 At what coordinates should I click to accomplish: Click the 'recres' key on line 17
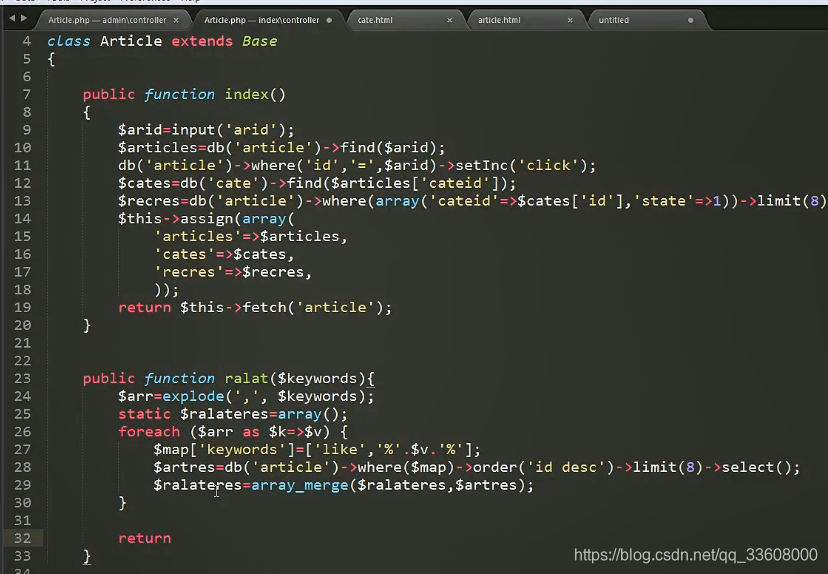(189, 272)
